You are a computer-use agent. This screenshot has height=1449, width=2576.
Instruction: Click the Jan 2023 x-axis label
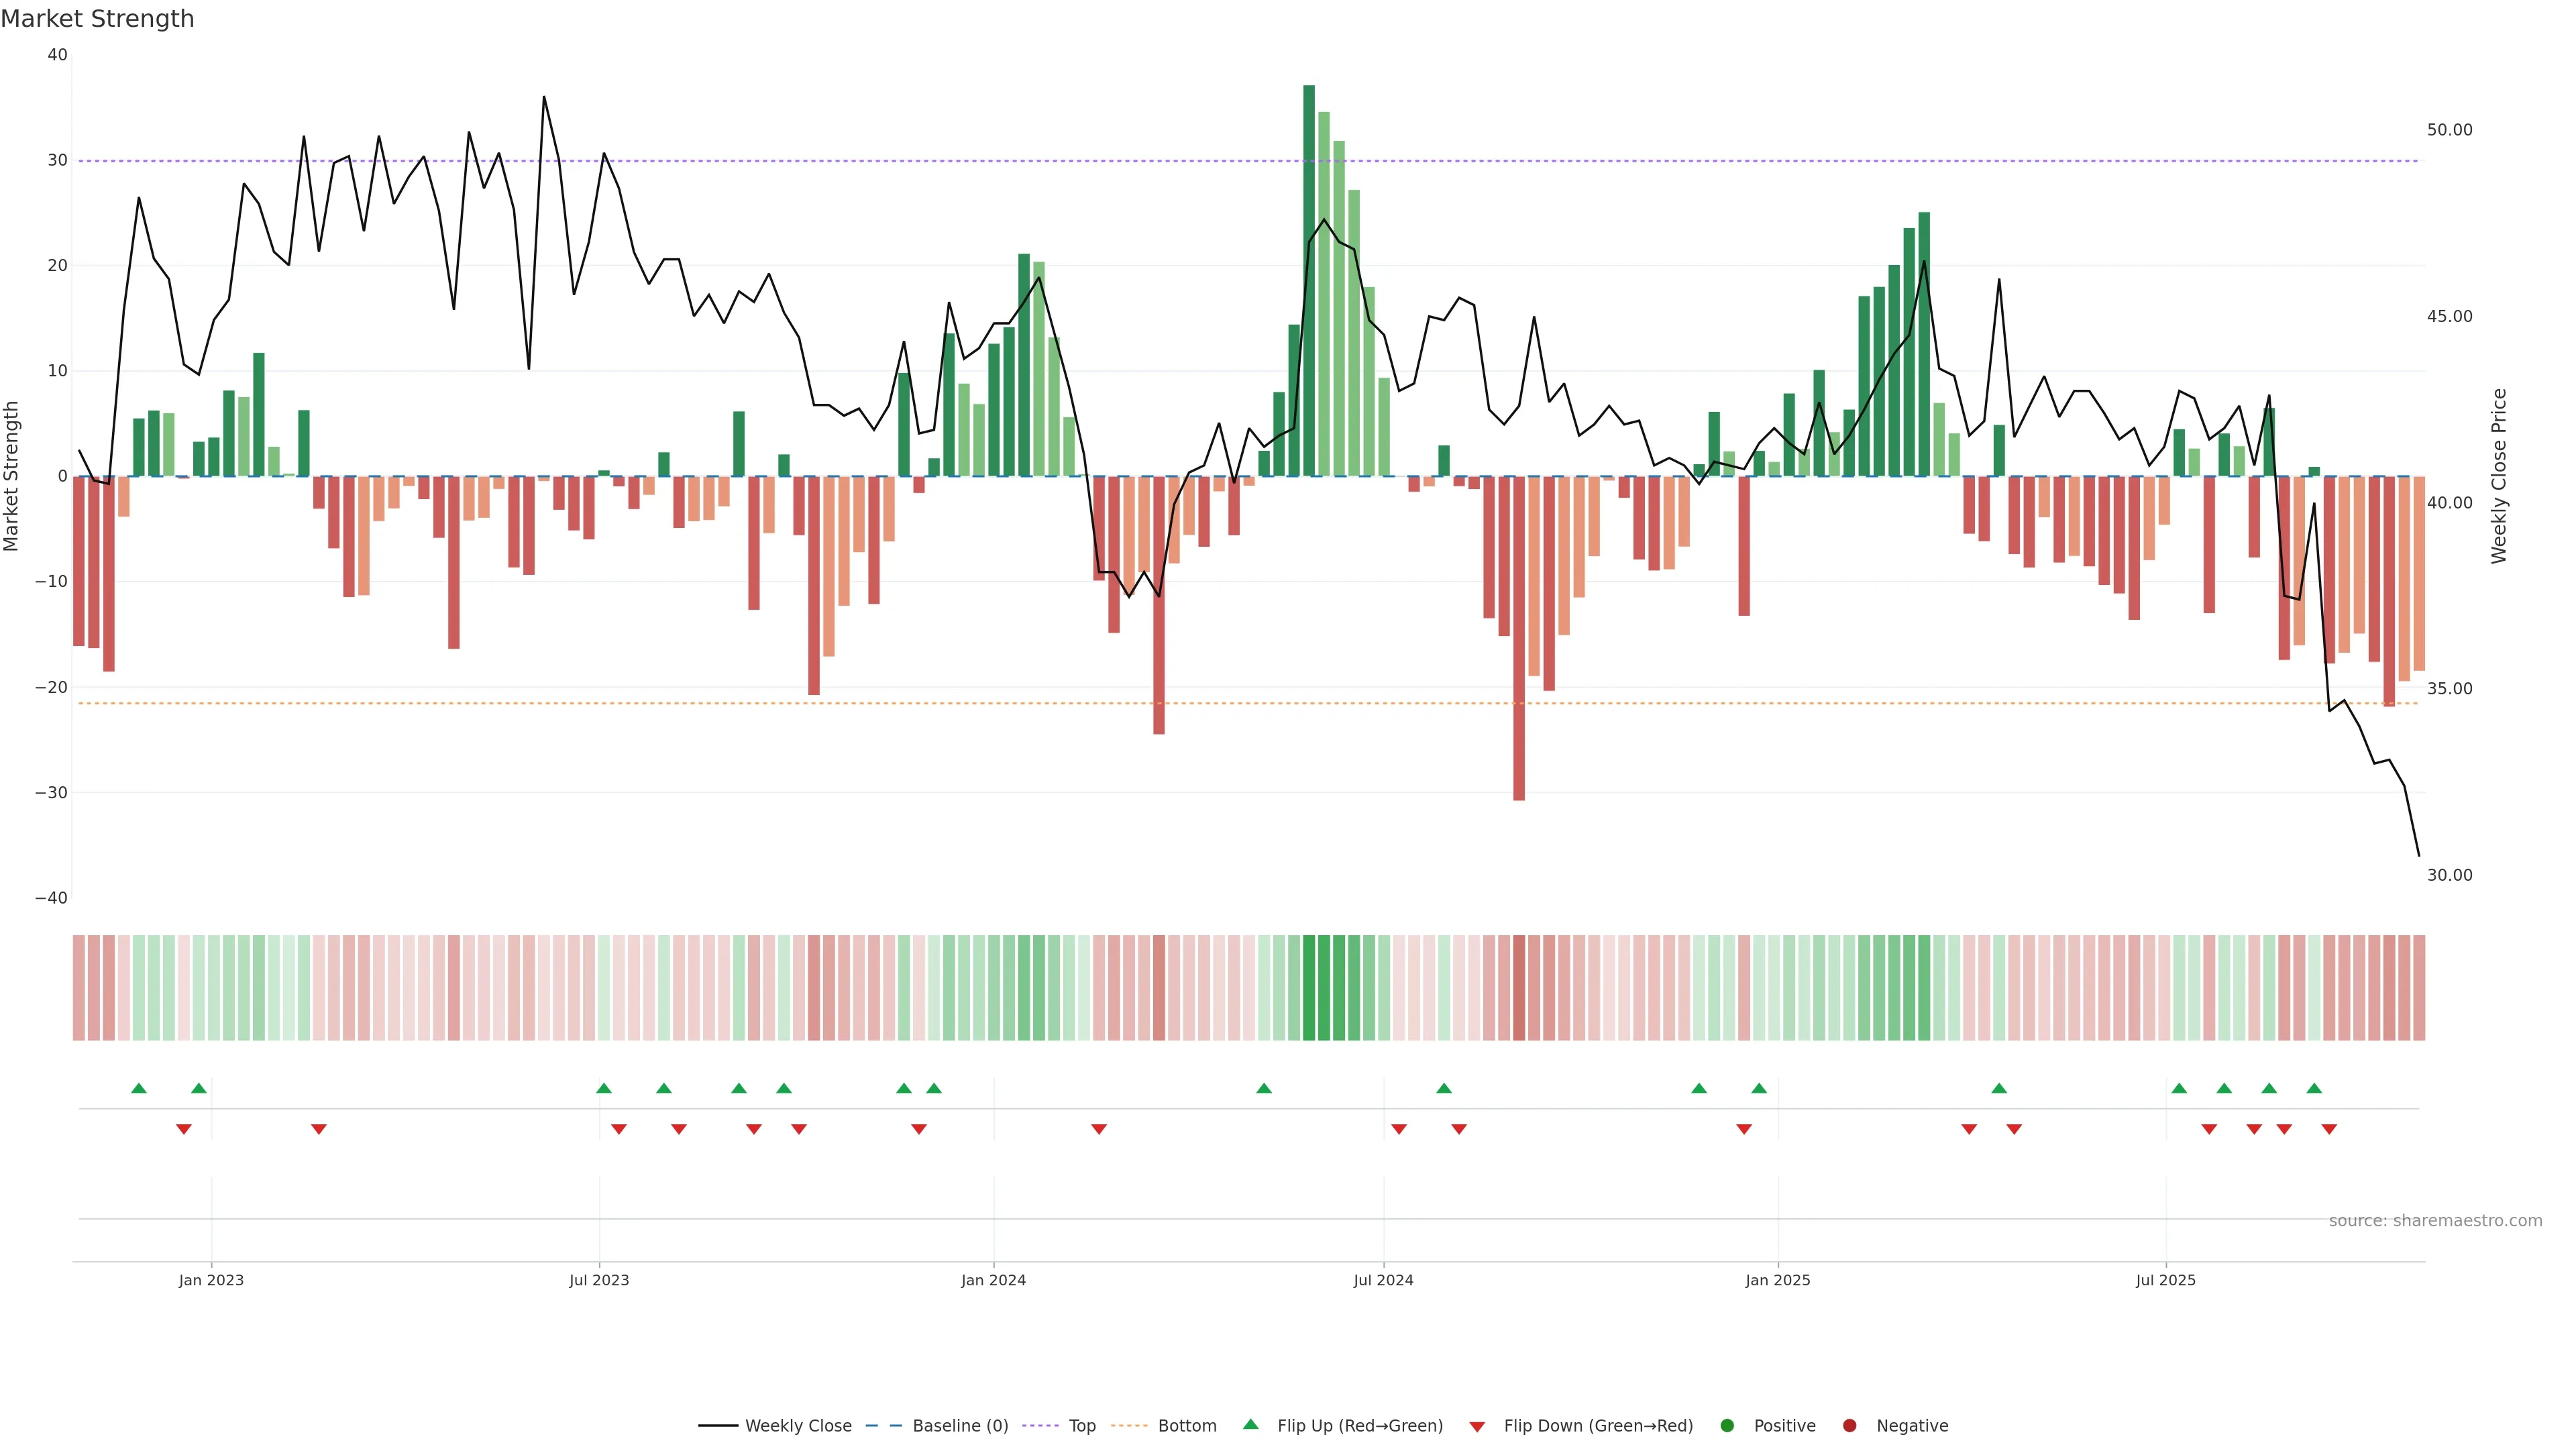[211, 1280]
